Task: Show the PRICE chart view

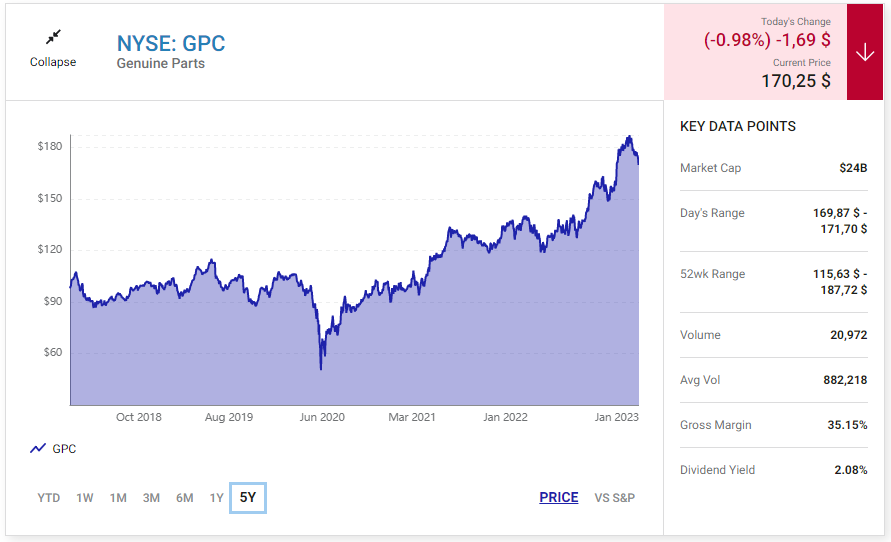Action: tap(558, 498)
